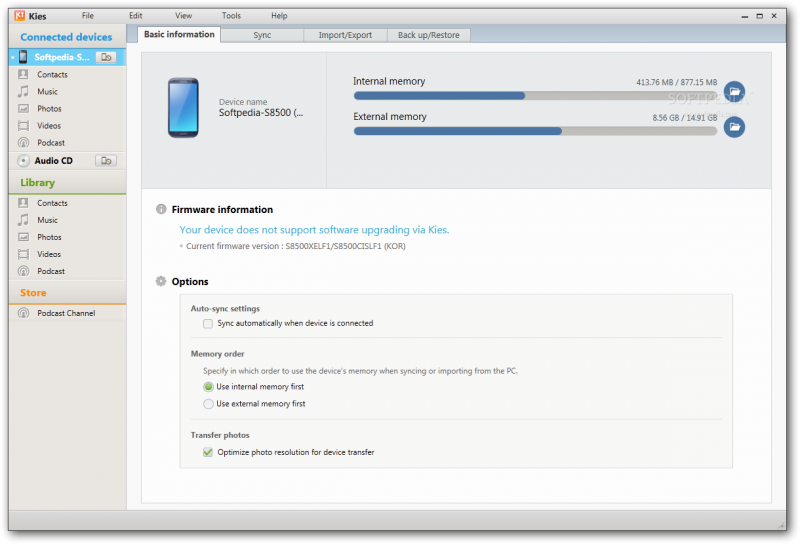Open Photos icon under Connected devices

tap(23, 109)
